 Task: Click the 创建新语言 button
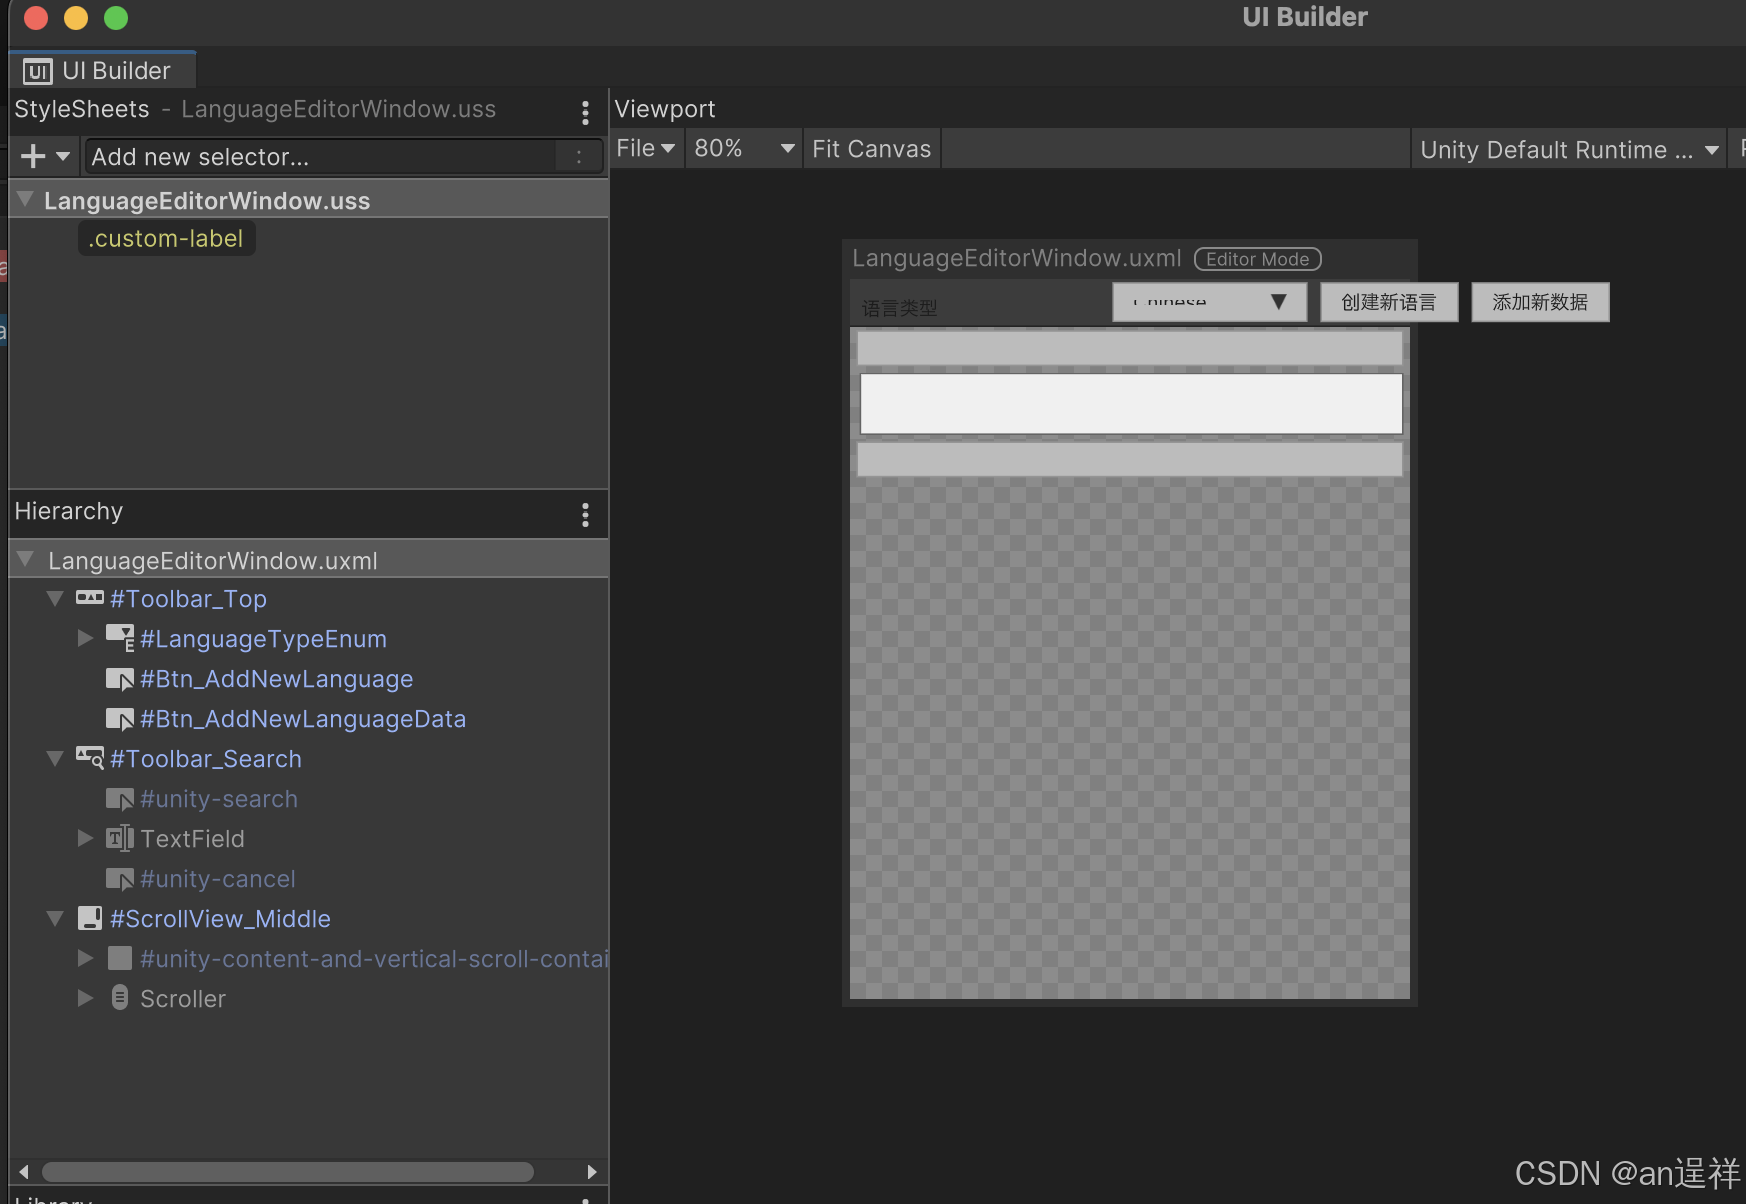1388,301
